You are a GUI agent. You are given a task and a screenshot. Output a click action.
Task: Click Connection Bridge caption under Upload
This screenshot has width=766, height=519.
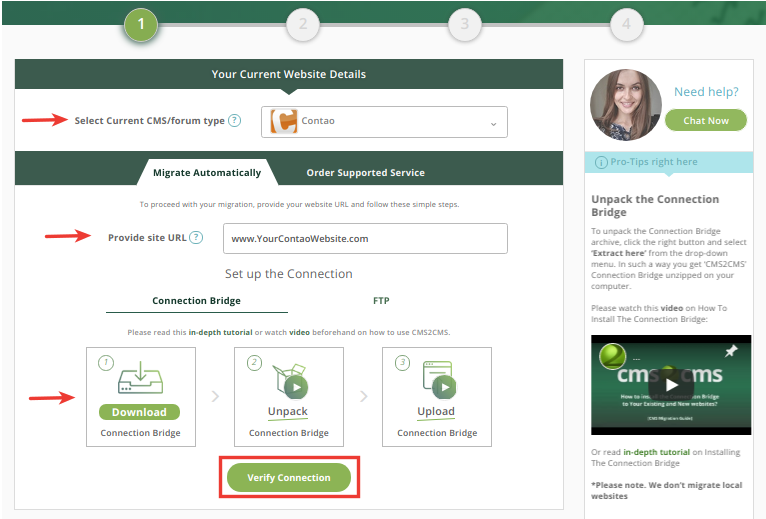pos(437,433)
